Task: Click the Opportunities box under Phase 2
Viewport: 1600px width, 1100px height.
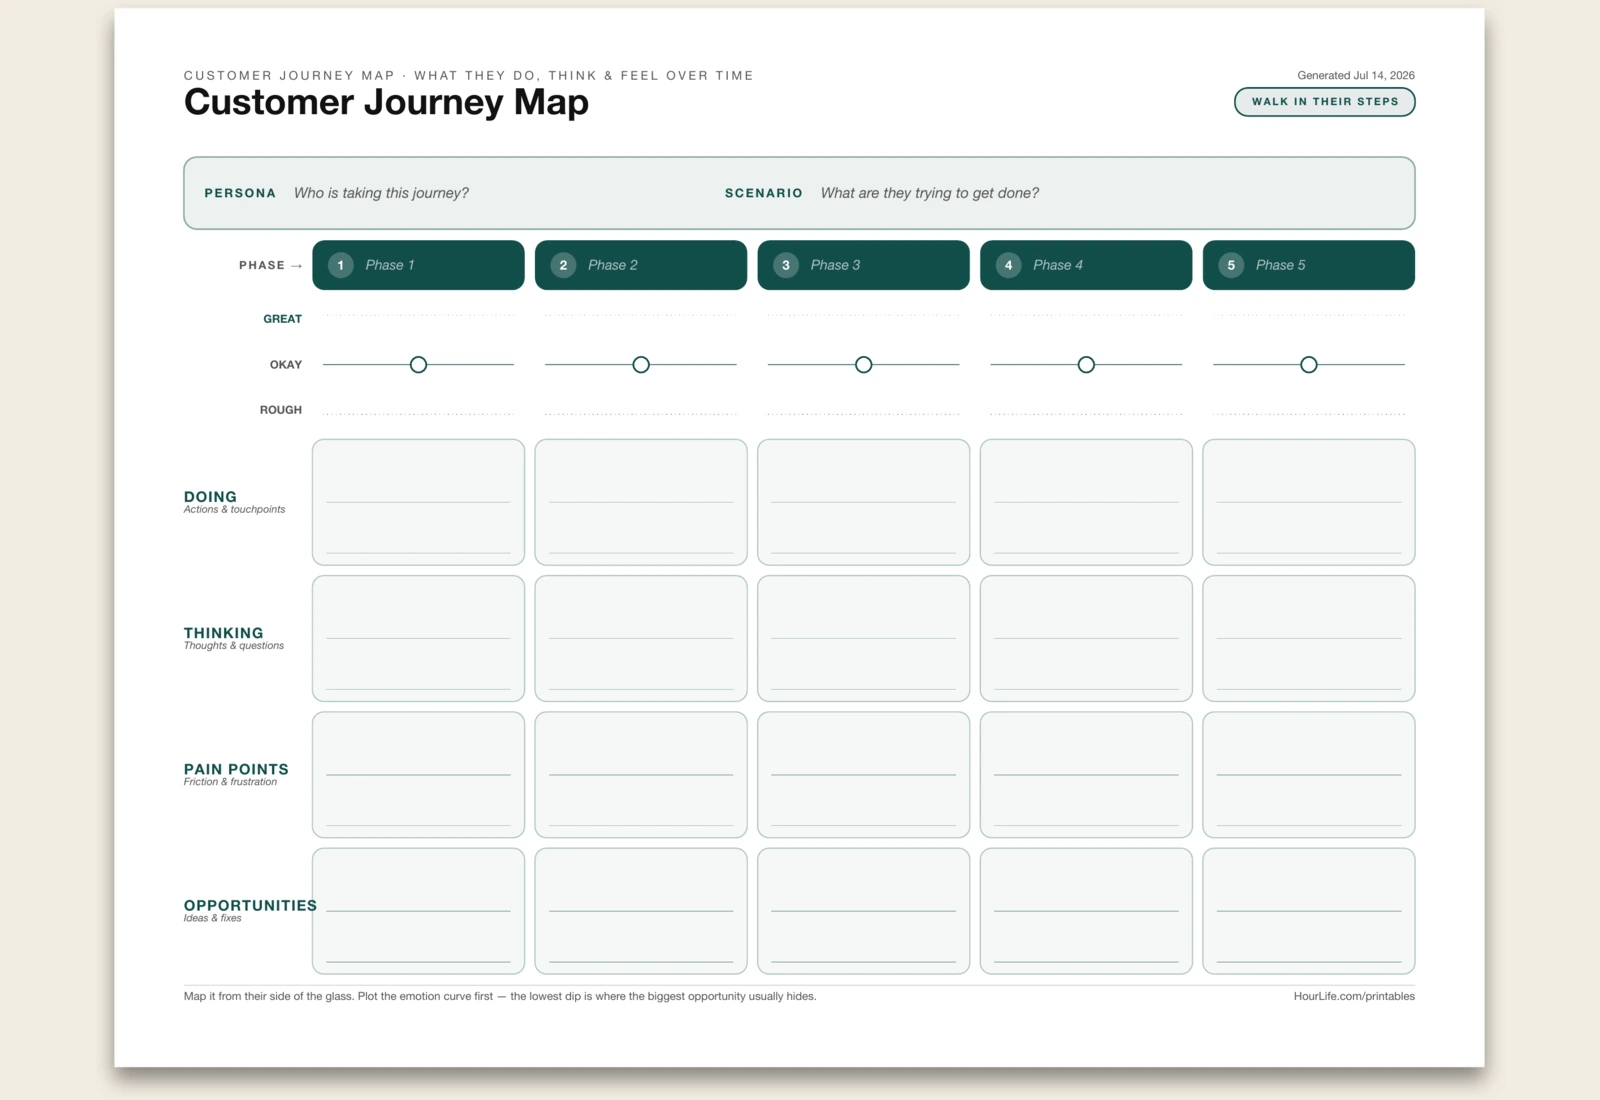Action: coord(641,911)
